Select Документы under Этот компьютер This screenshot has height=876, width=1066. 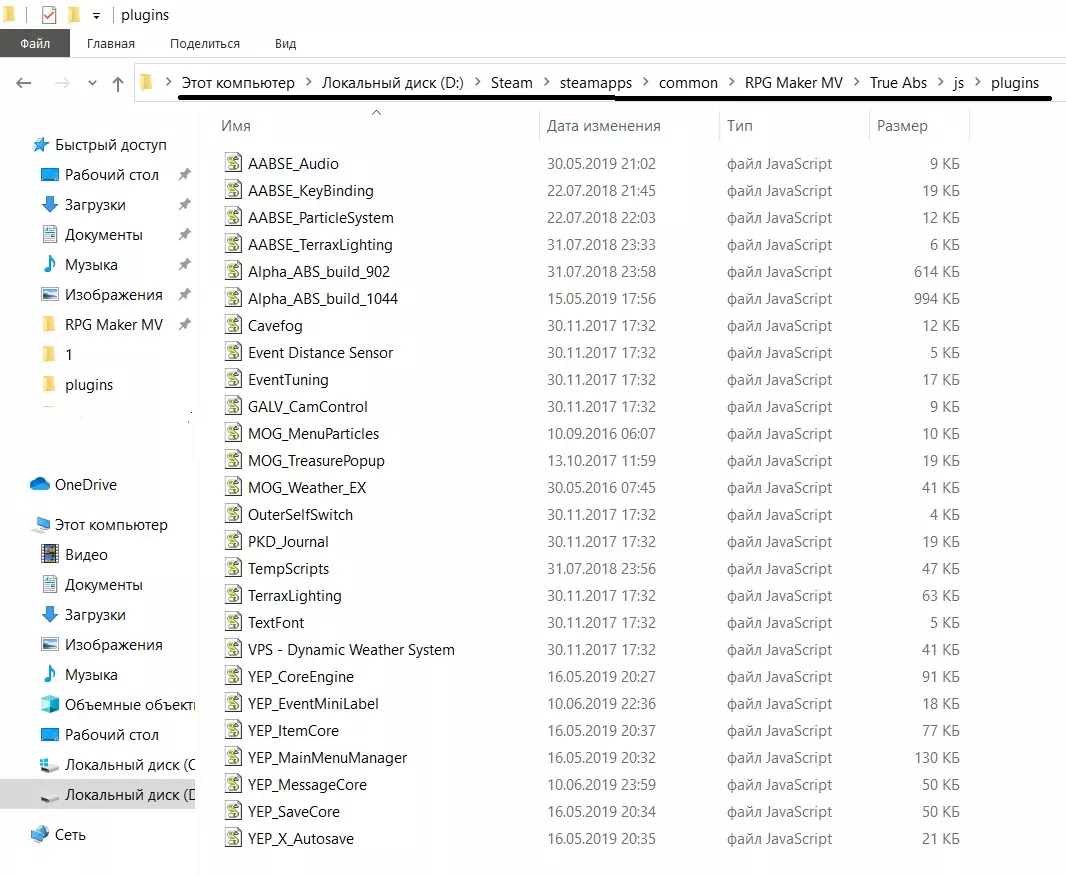tap(103, 584)
